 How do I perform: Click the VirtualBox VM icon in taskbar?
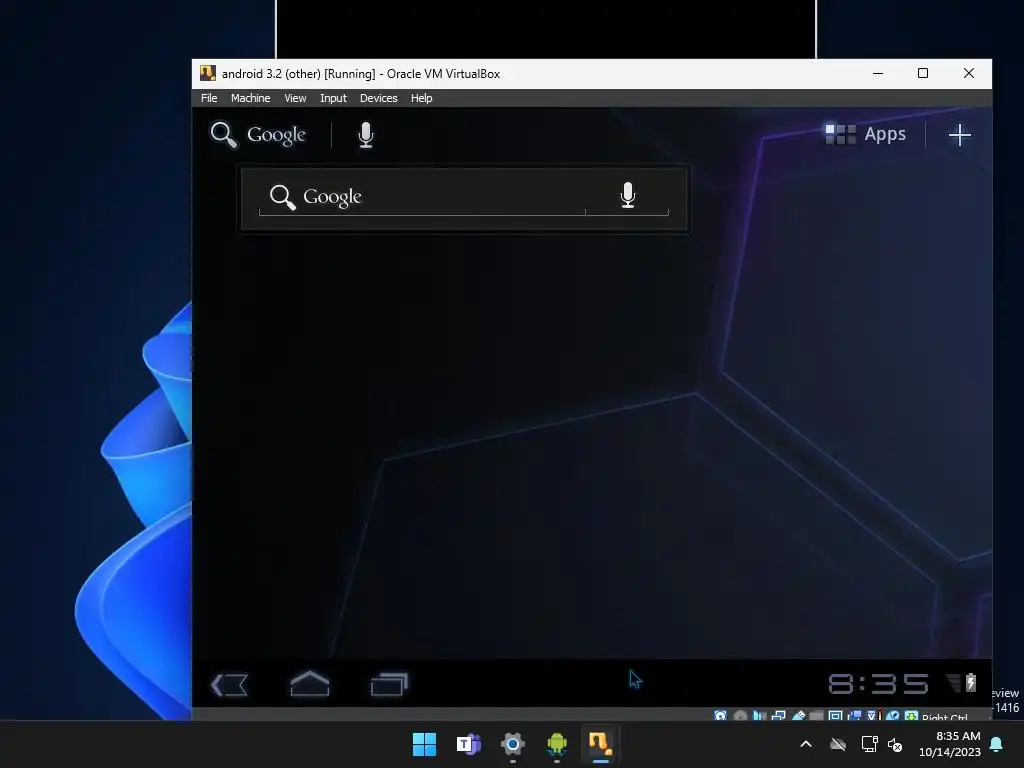[601, 744]
